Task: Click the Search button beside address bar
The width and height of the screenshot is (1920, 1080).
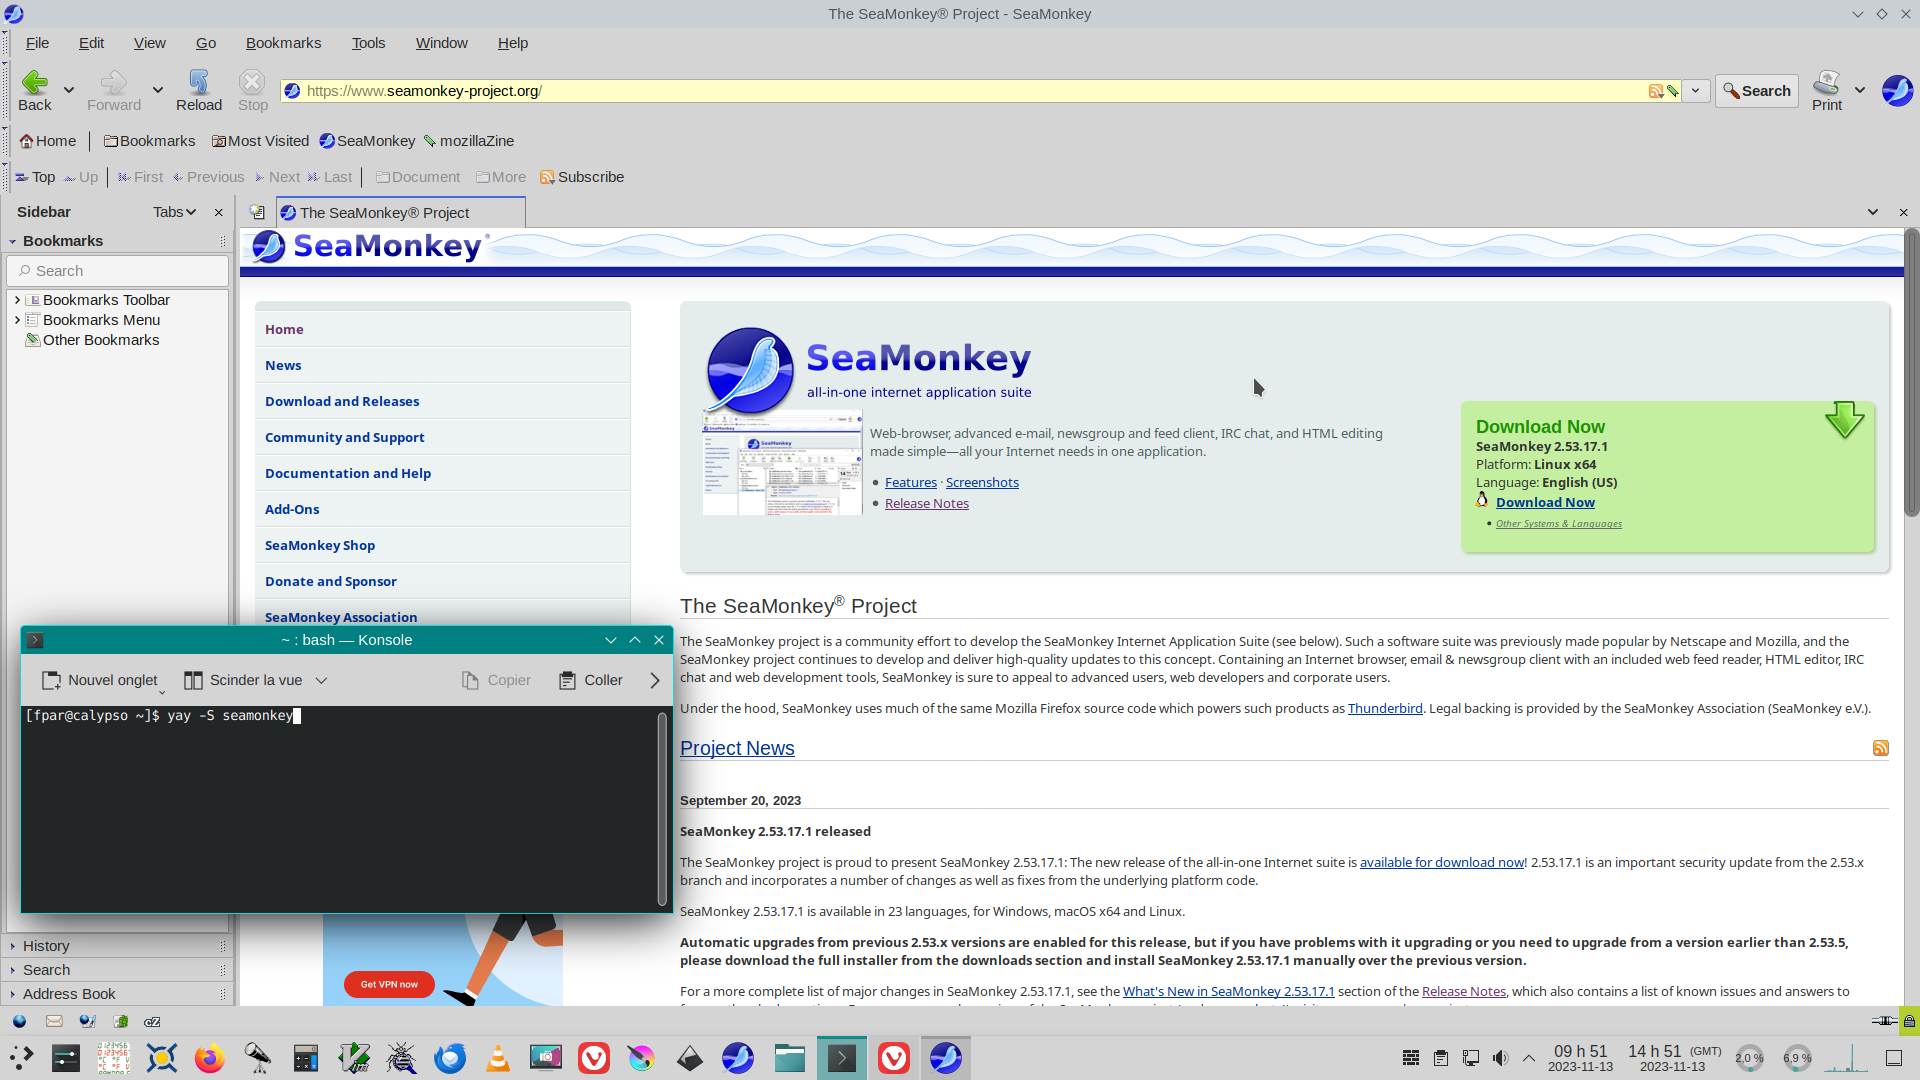Action: click(x=1756, y=91)
